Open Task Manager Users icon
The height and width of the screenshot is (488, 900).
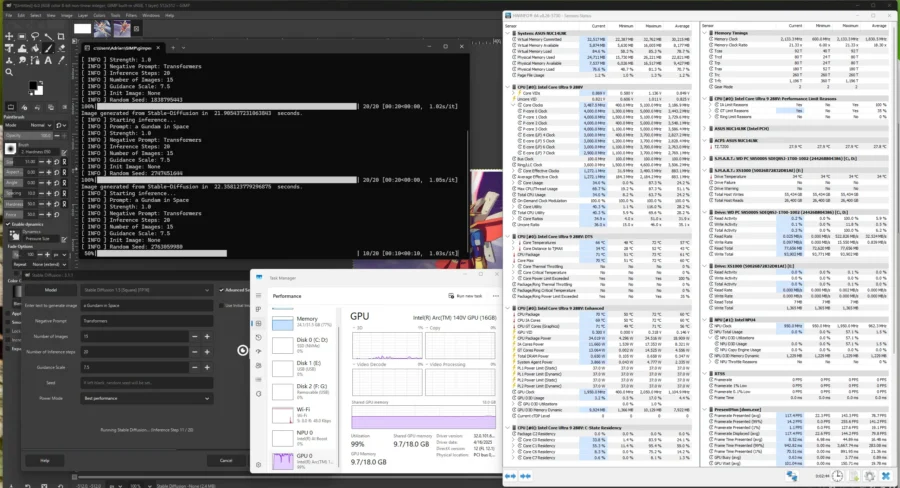(x=258, y=365)
